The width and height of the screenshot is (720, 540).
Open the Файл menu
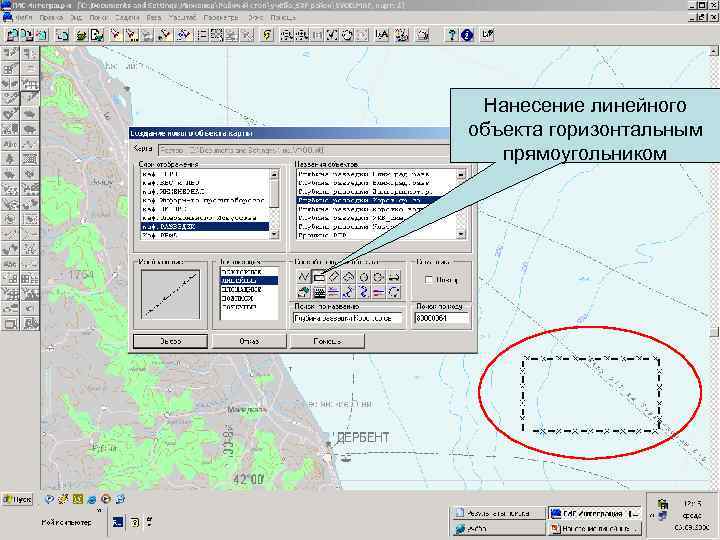(x=23, y=17)
